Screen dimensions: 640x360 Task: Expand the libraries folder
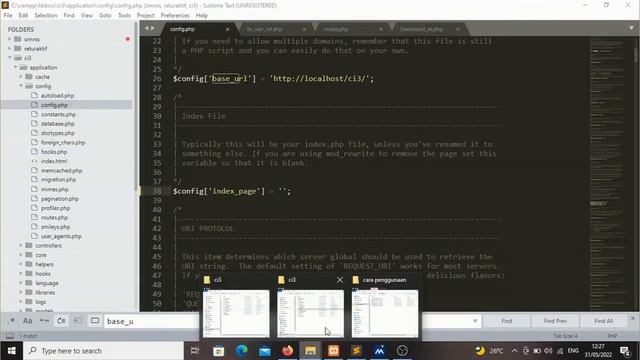[x=21, y=292]
